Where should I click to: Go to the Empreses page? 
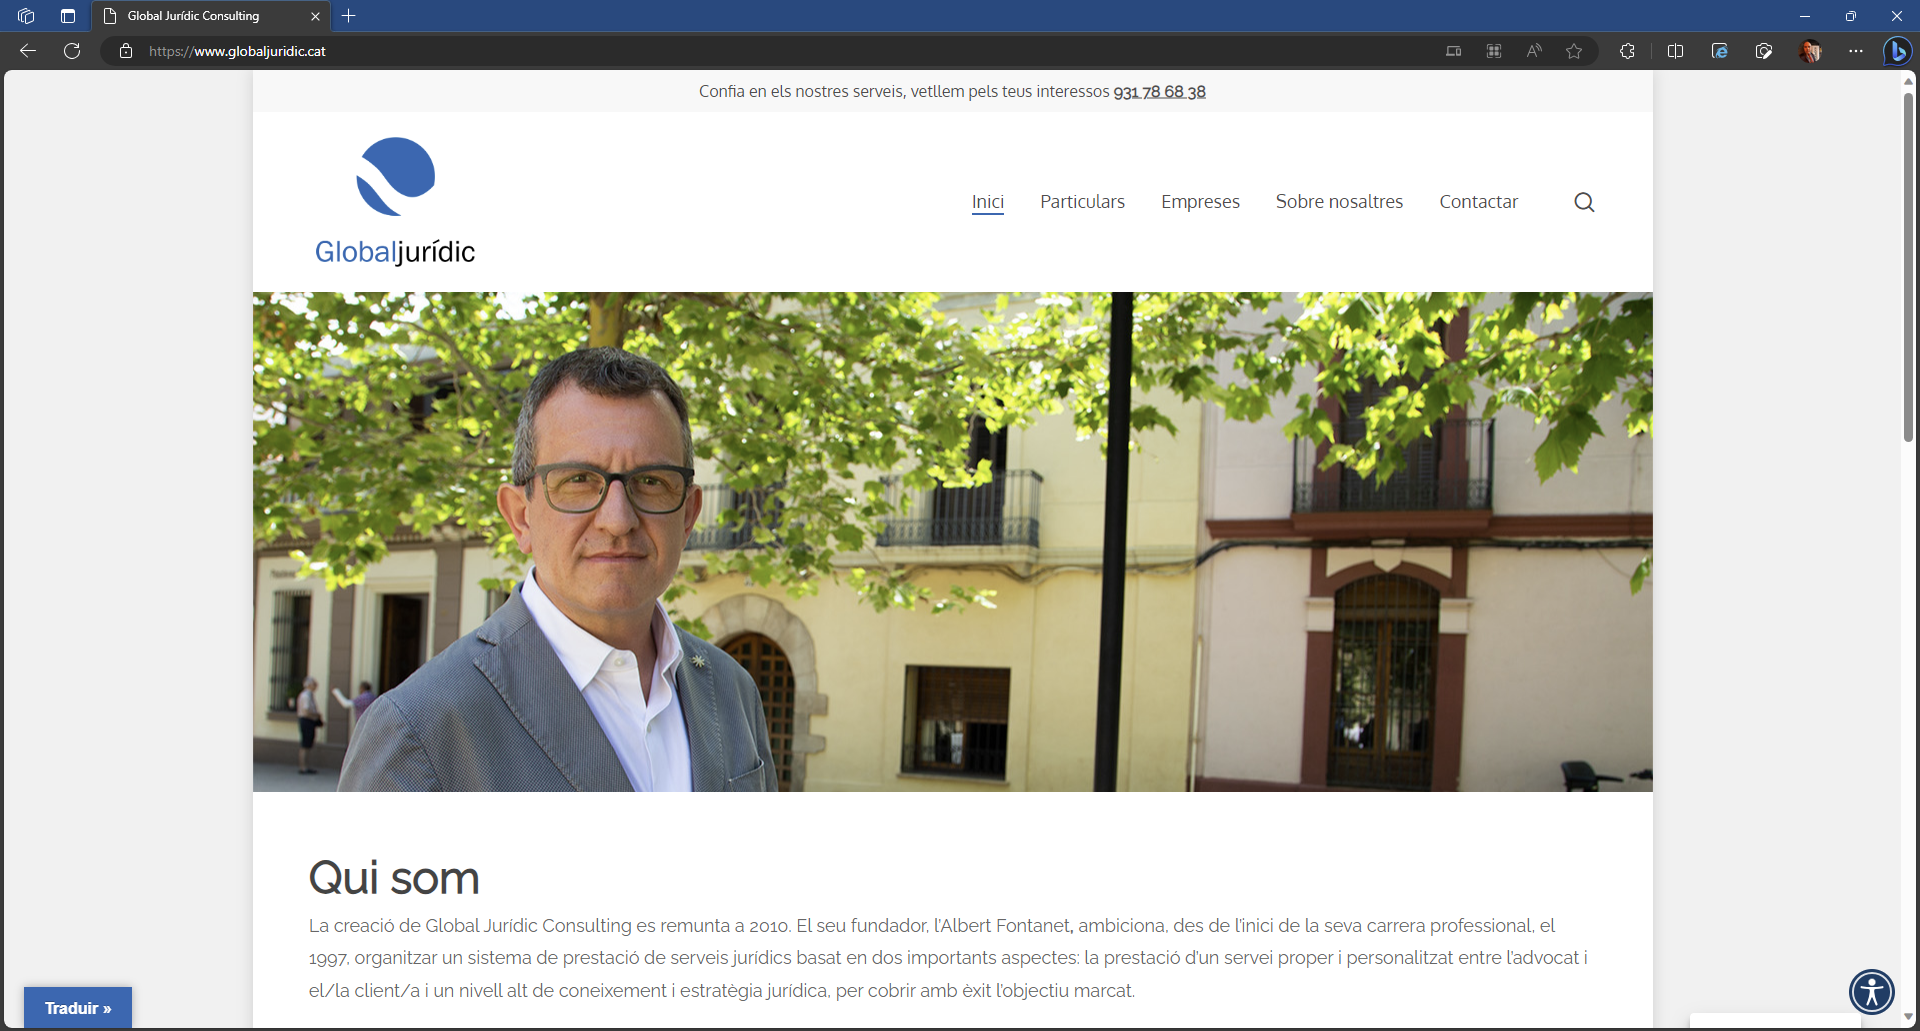(1200, 202)
